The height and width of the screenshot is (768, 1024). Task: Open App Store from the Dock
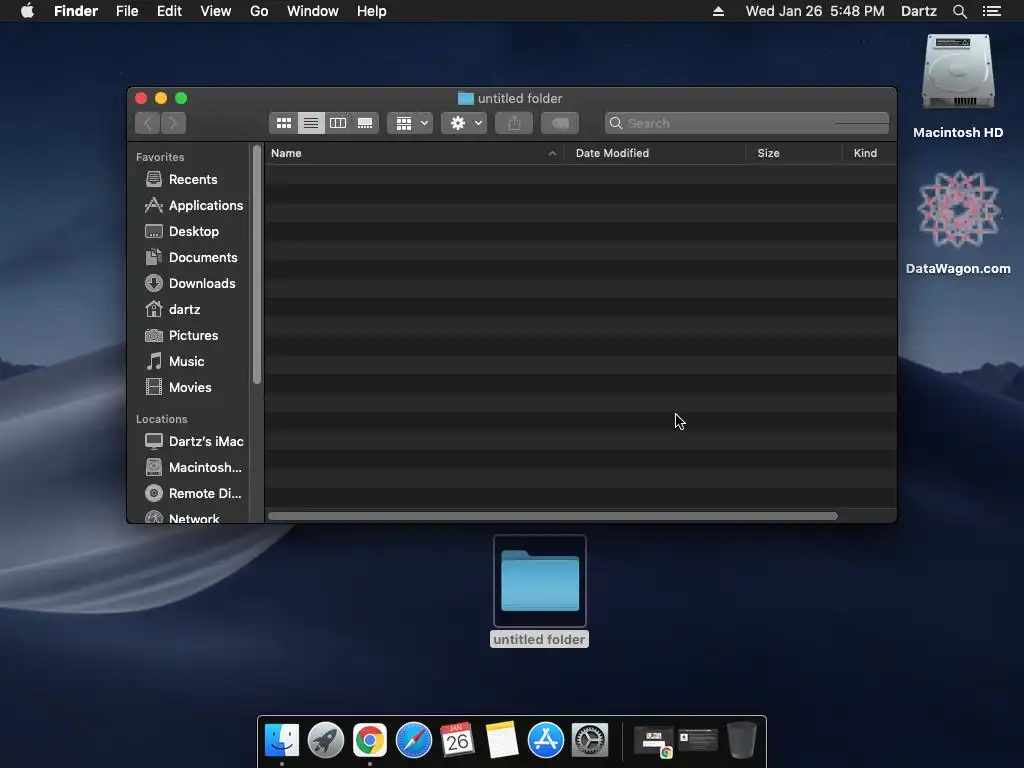(x=545, y=740)
